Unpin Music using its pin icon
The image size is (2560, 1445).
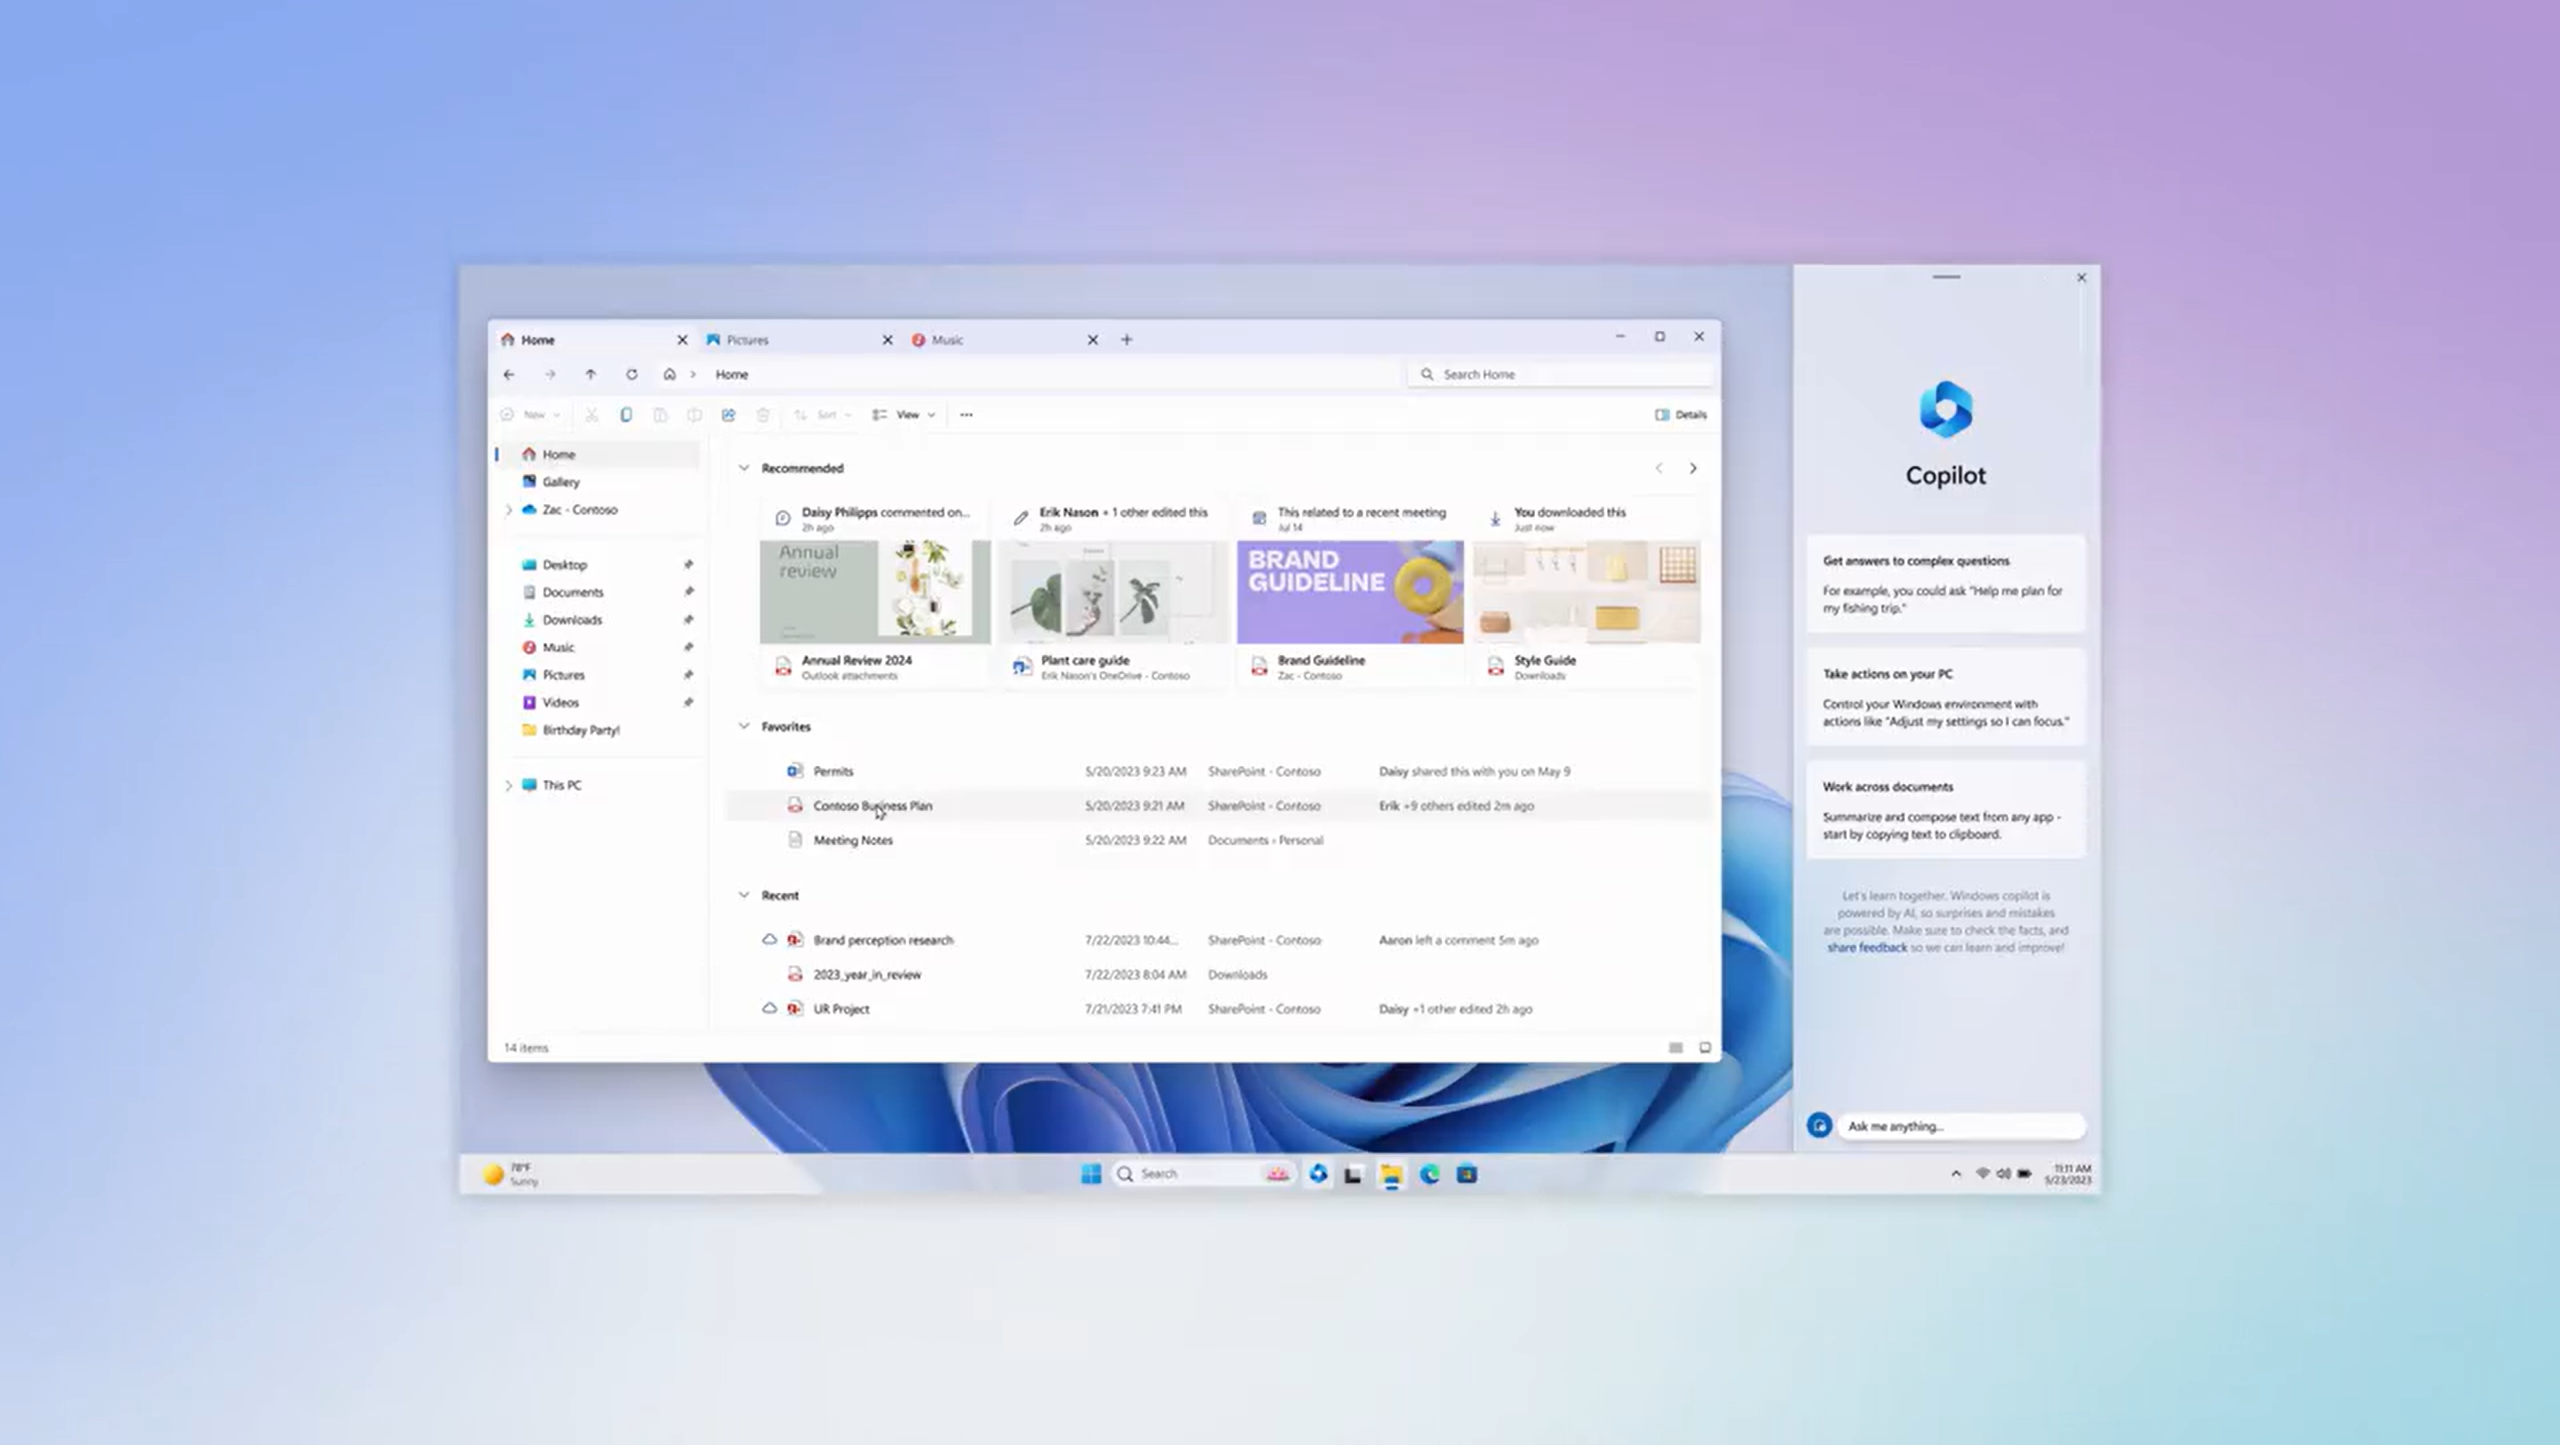click(x=688, y=647)
